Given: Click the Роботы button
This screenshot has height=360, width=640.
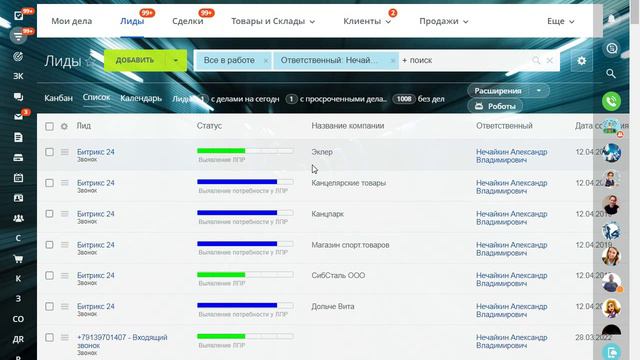Looking at the screenshot, I should click(x=495, y=106).
